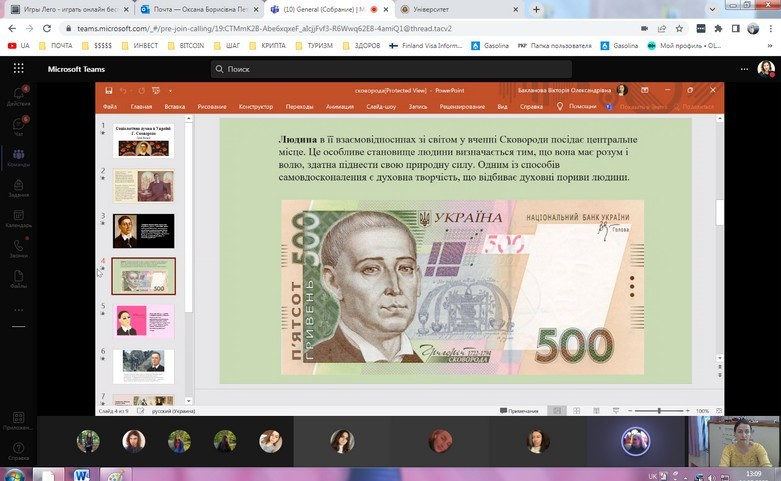The height and width of the screenshot is (481, 781).
Task: Open the Teams app launcher grid
Action: coord(18,69)
